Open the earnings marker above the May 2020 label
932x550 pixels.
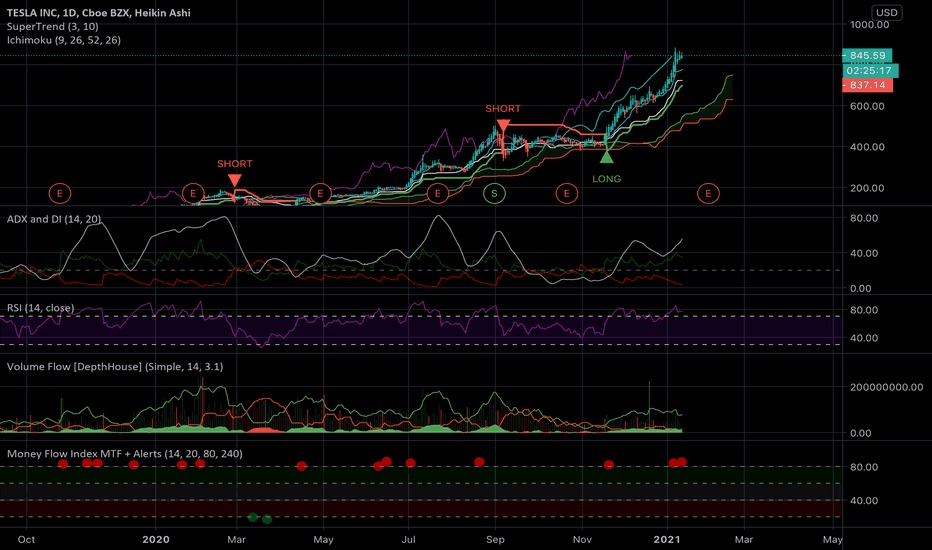click(320, 193)
